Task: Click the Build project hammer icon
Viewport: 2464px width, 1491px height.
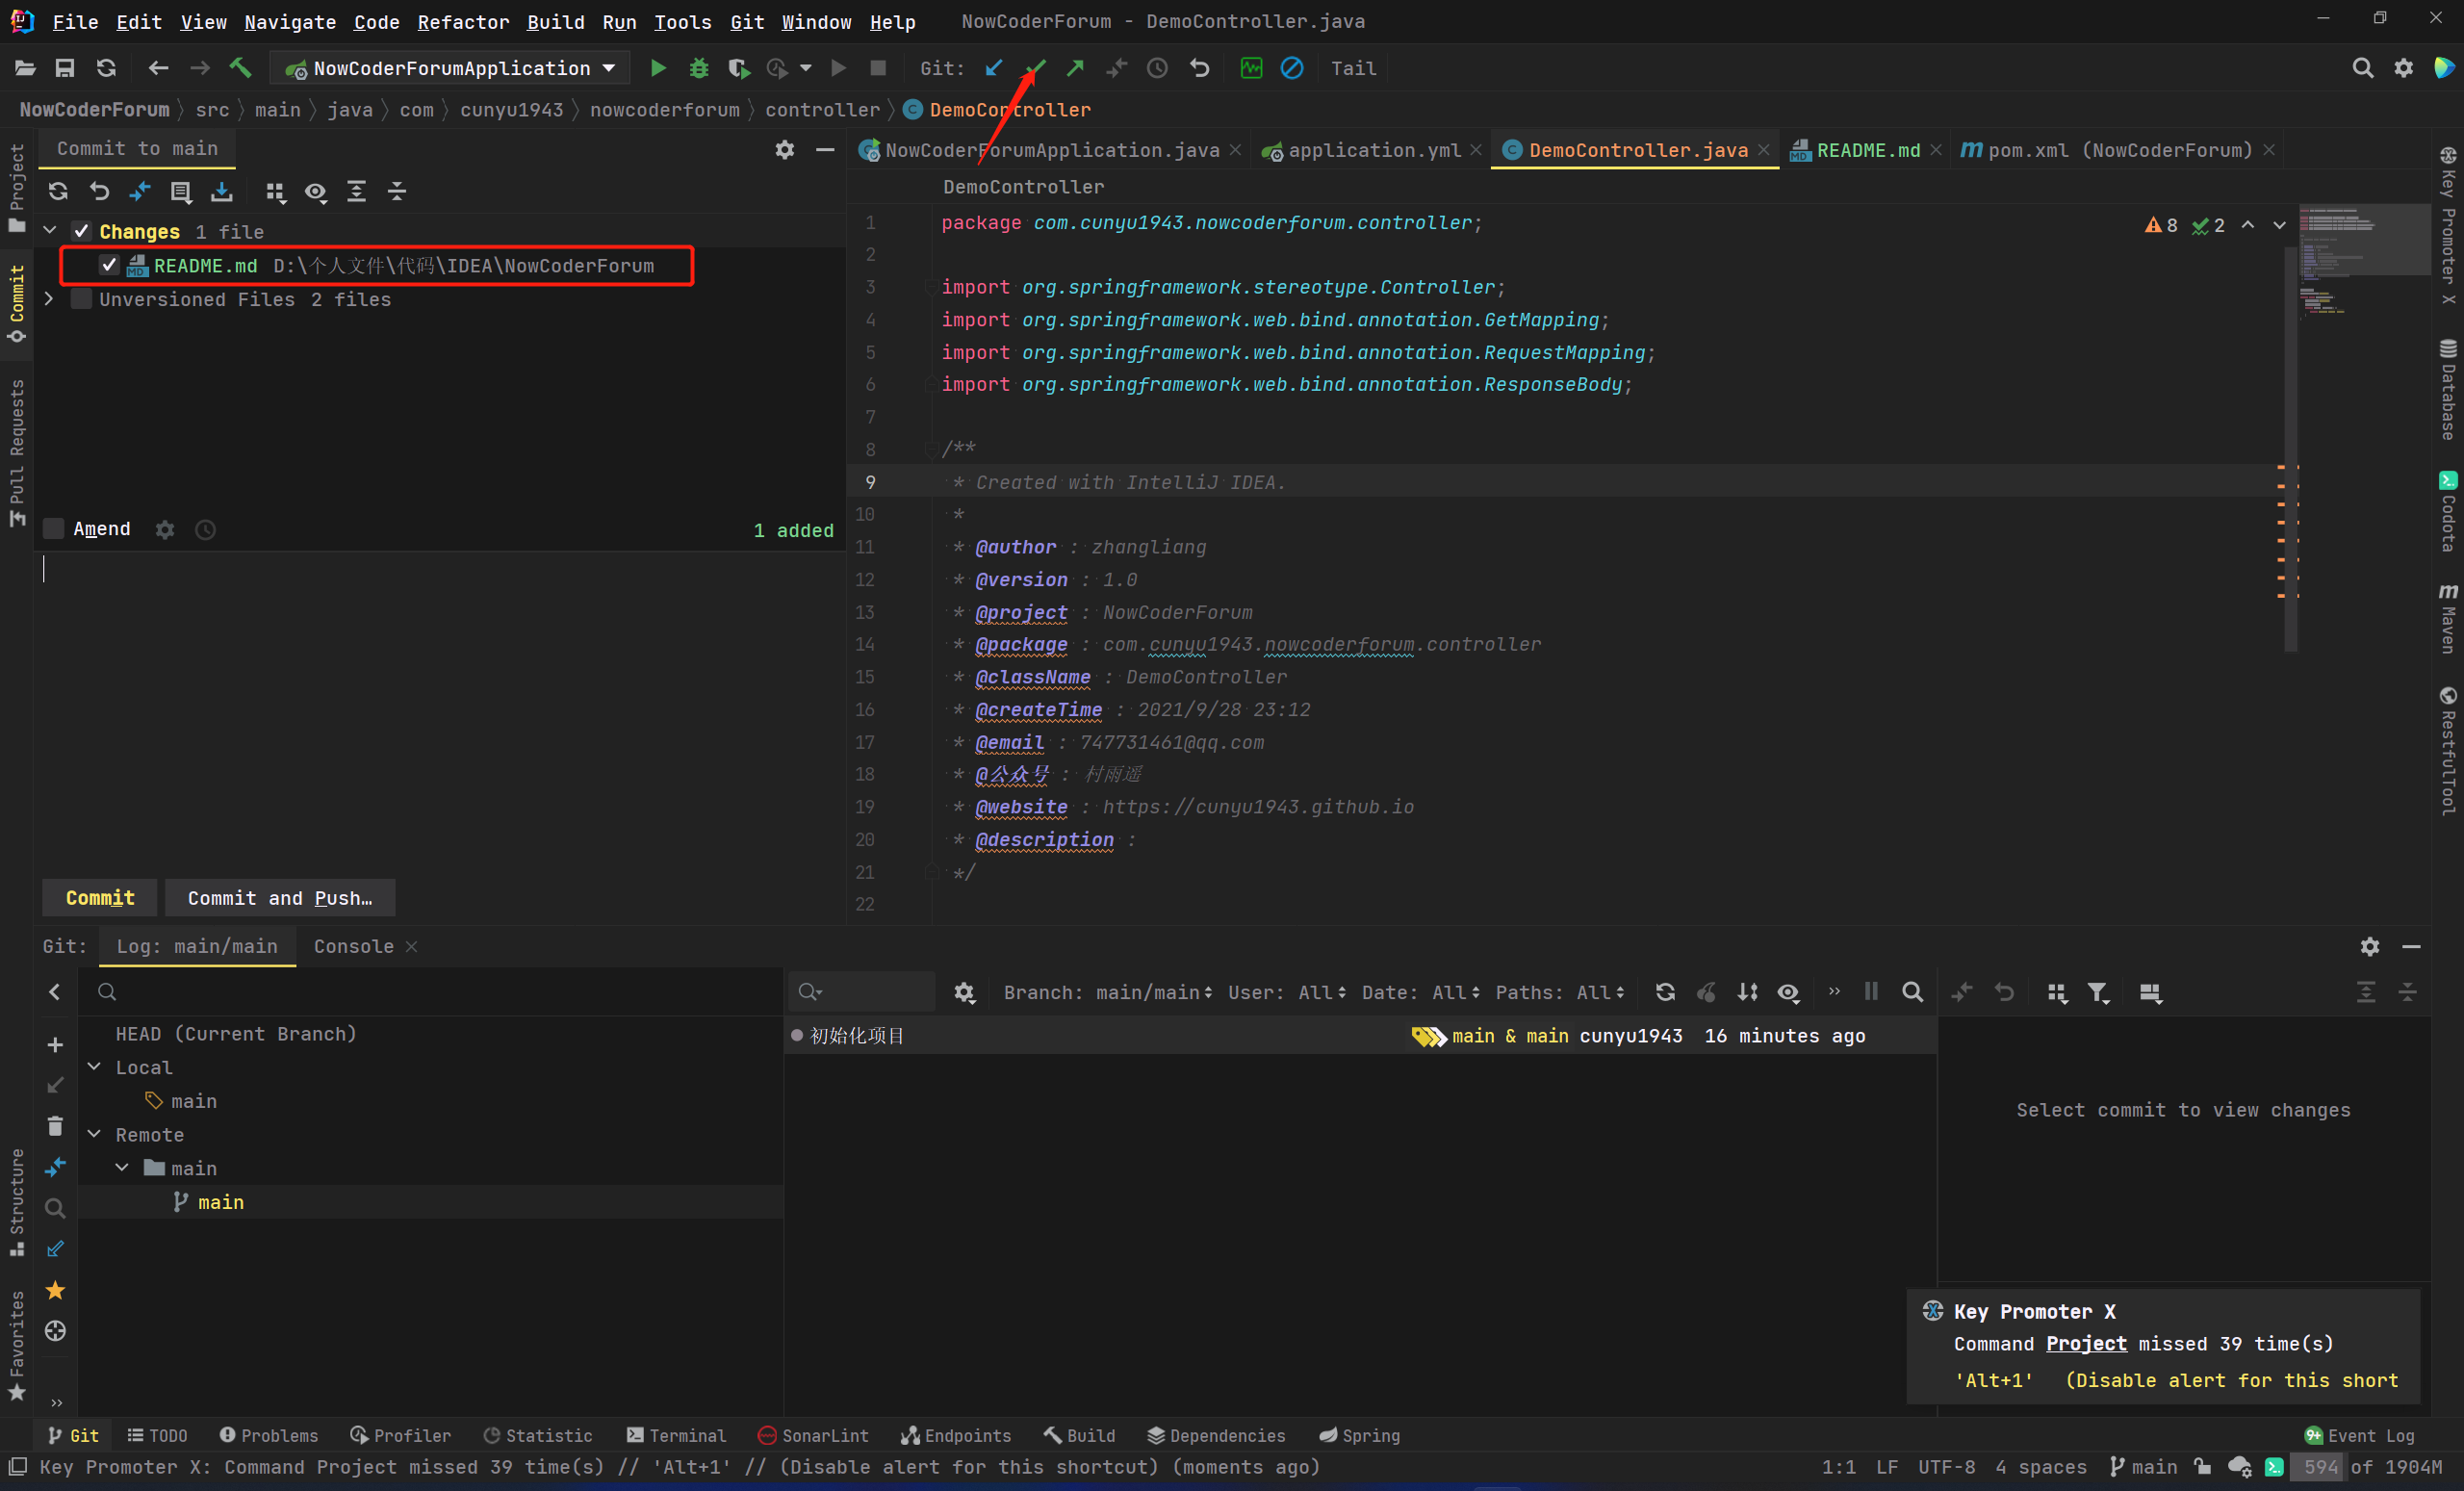Action: (240, 68)
